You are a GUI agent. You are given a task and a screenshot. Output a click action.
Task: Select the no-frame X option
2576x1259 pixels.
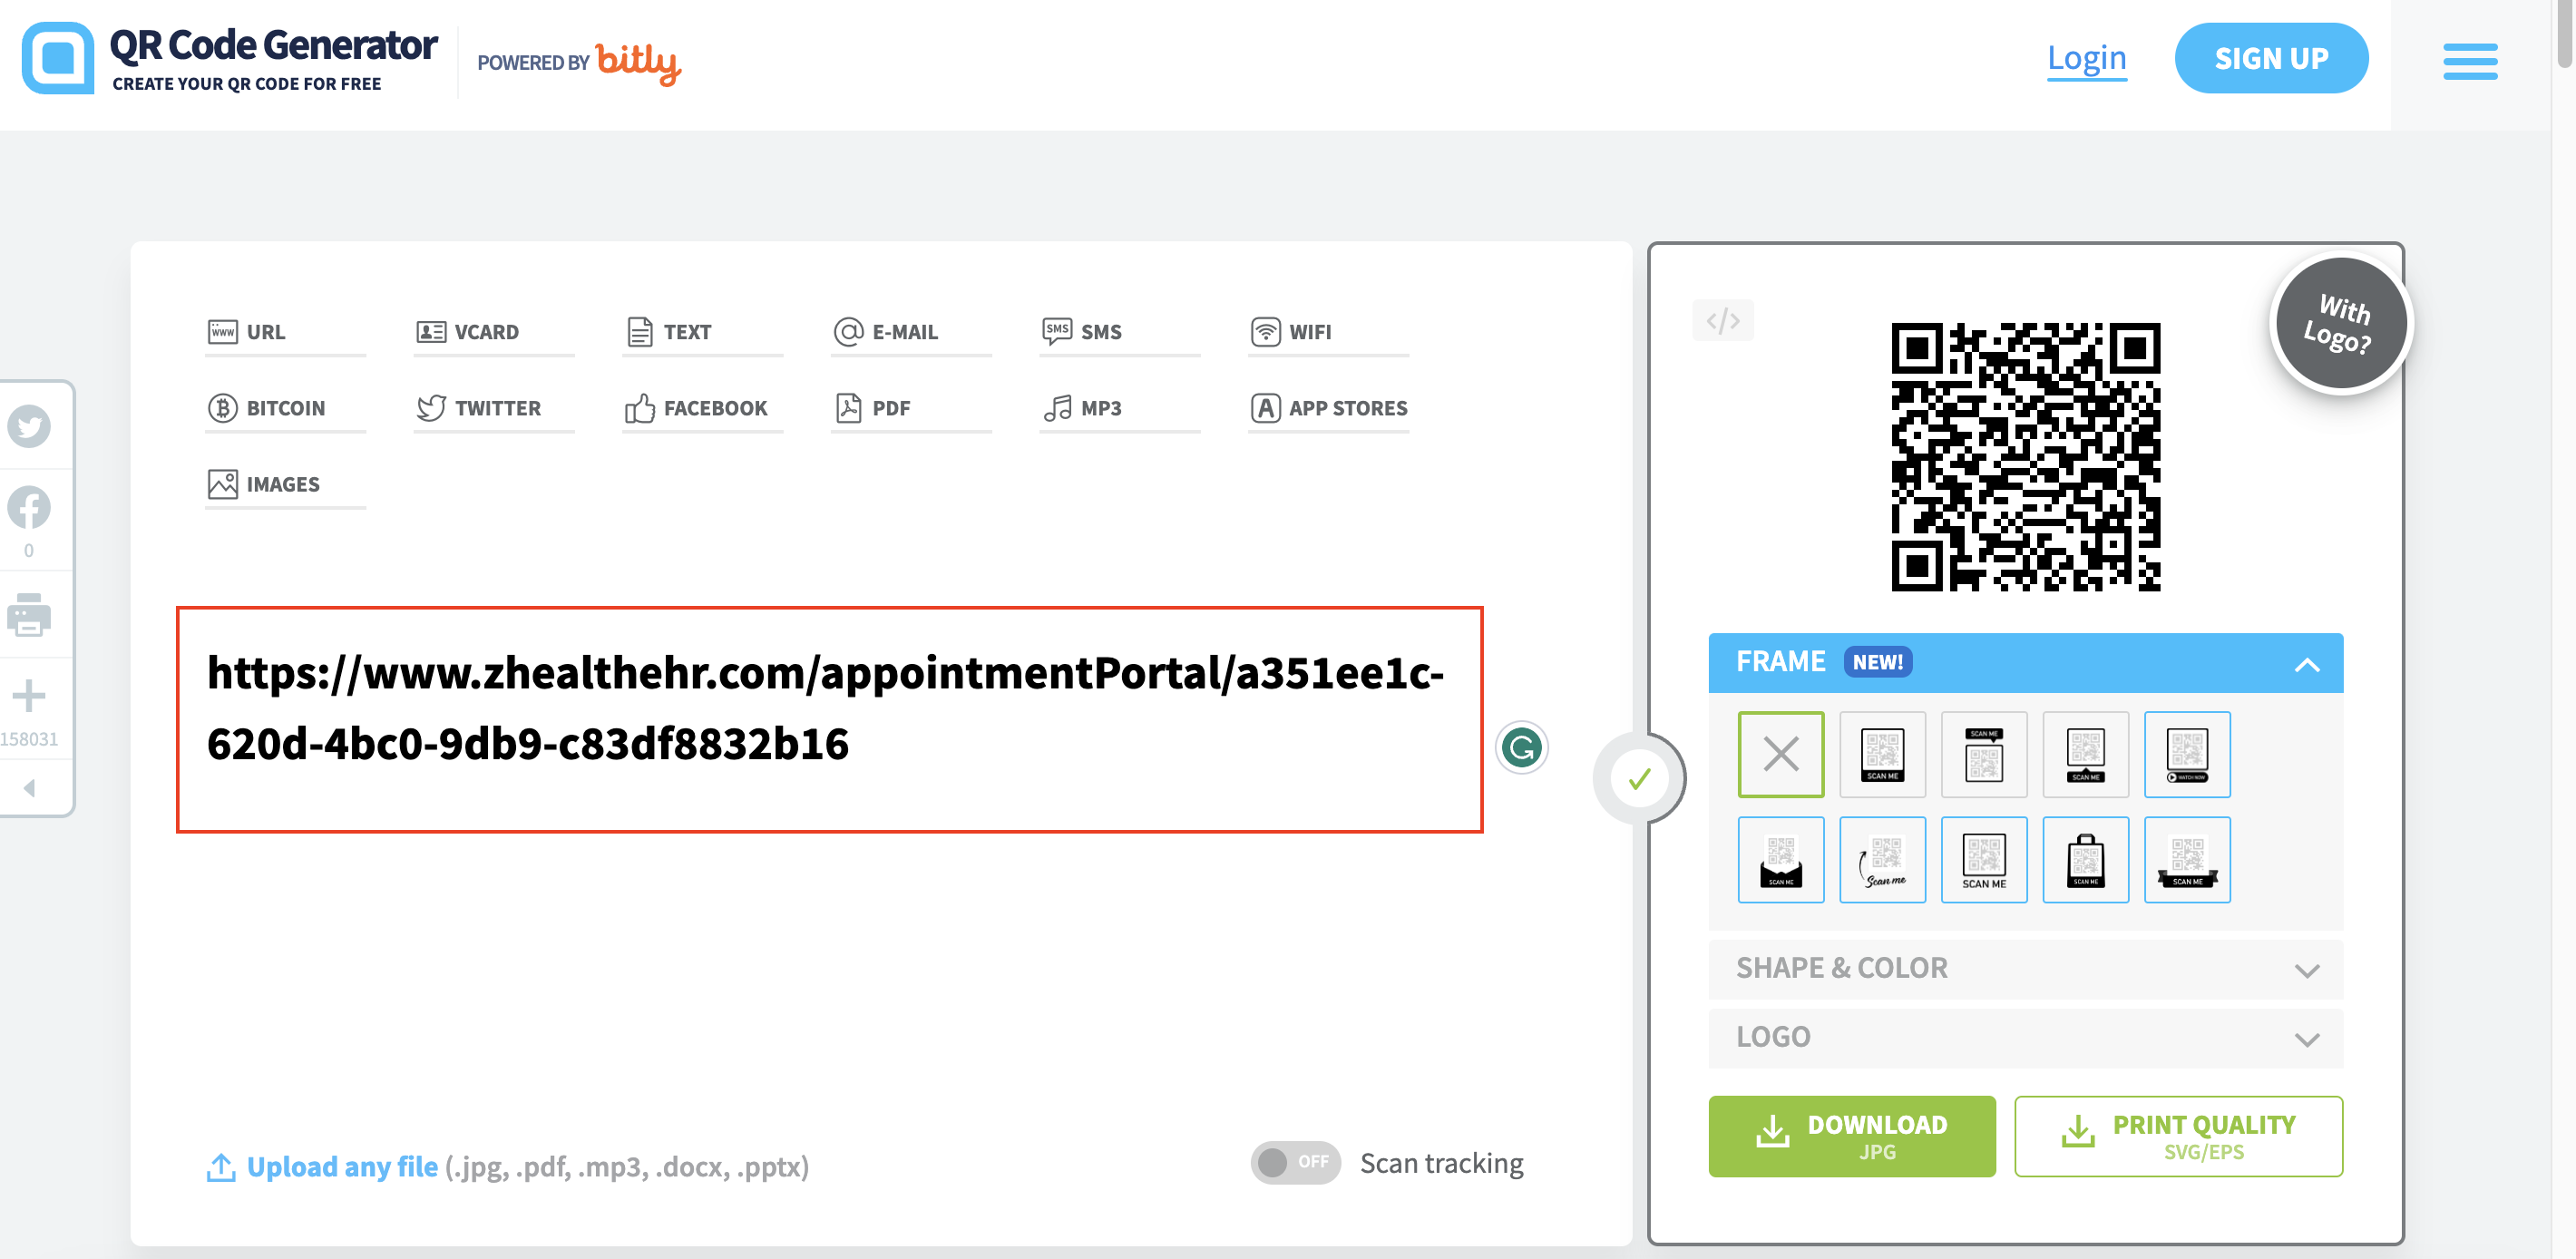tap(1781, 754)
